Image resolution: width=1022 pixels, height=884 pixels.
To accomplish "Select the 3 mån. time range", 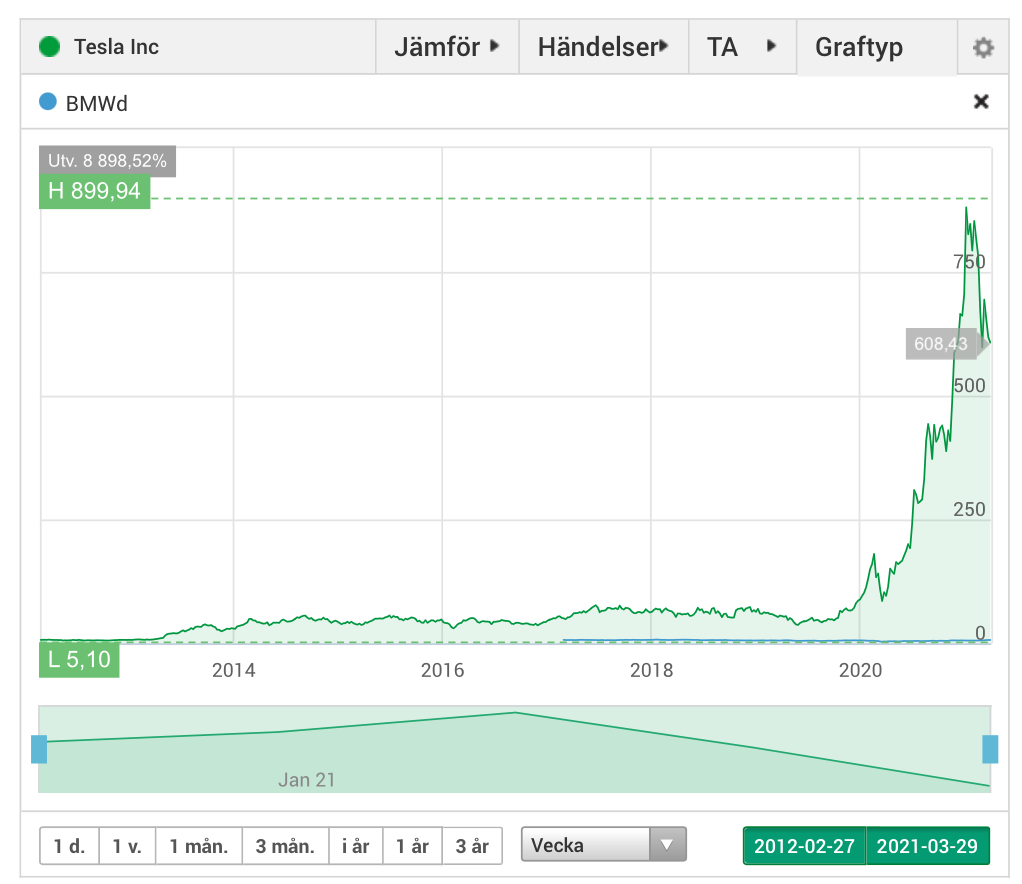I will pyautogui.click(x=285, y=846).
